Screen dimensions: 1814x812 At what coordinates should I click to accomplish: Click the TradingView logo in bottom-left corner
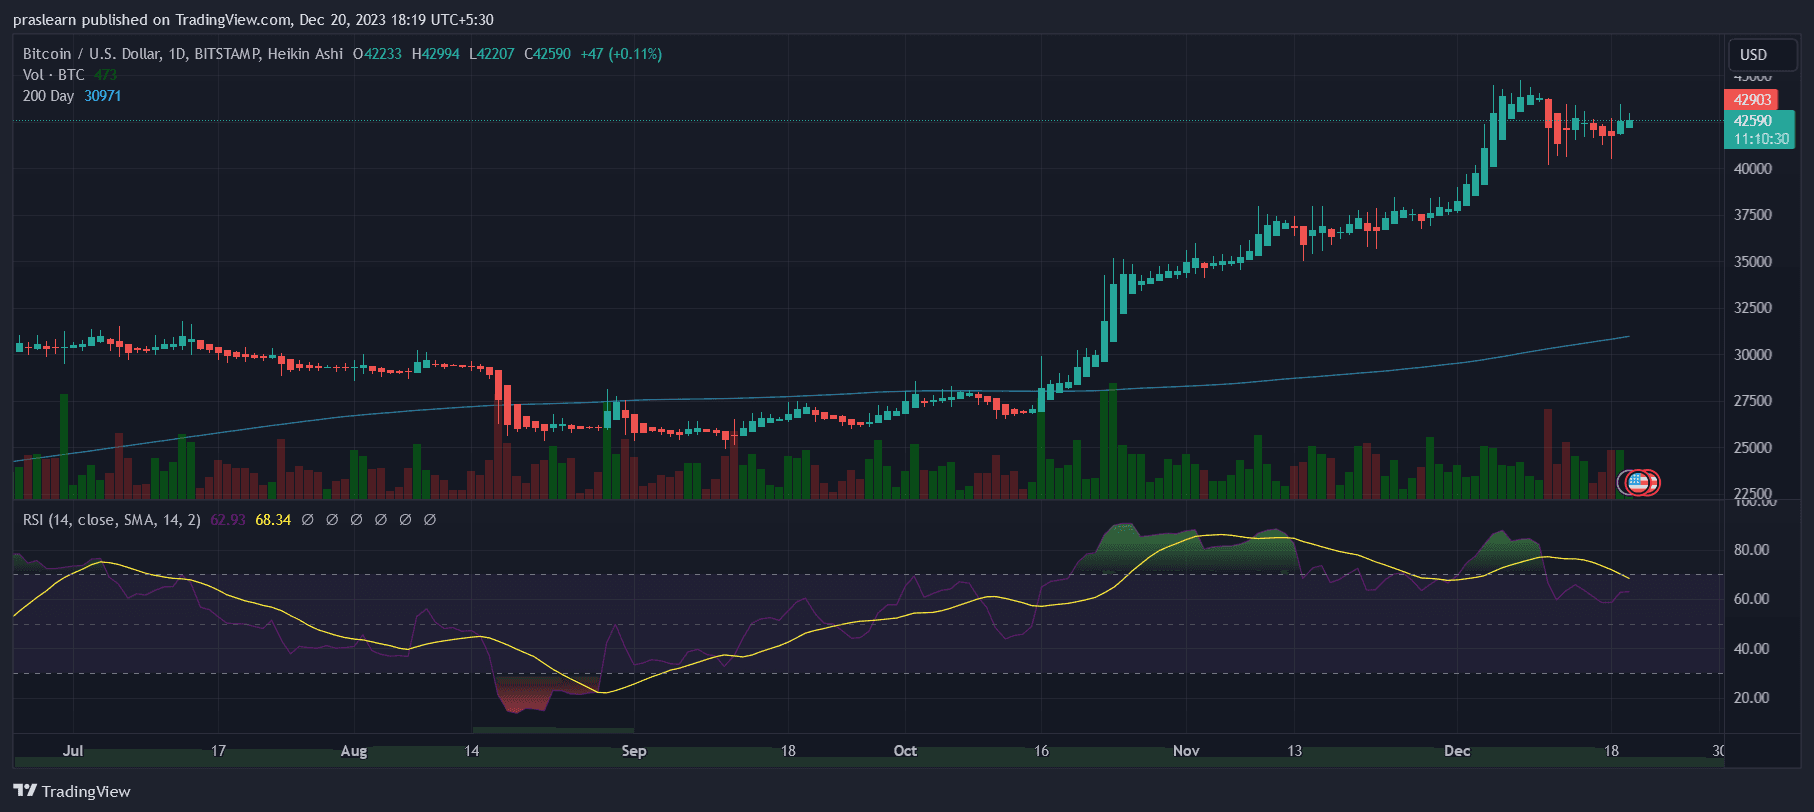point(72,791)
